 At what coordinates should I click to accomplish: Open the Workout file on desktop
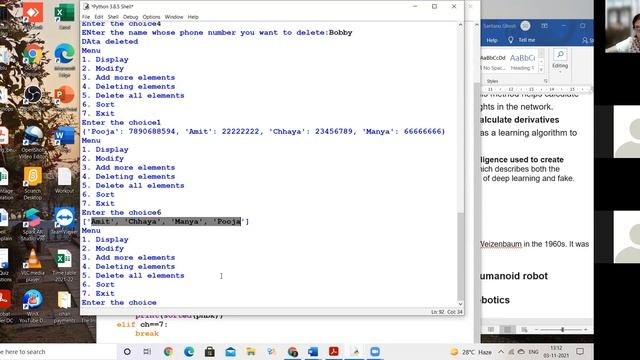pyautogui.click(x=64, y=180)
